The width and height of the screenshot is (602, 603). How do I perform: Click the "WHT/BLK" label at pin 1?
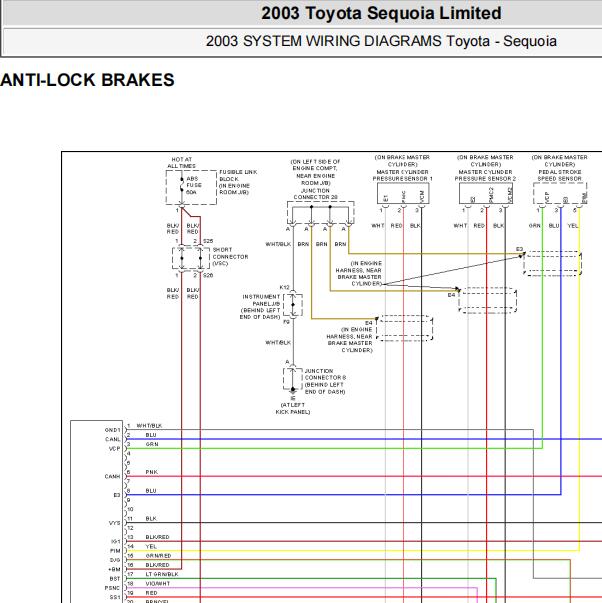tap(149, 426)
